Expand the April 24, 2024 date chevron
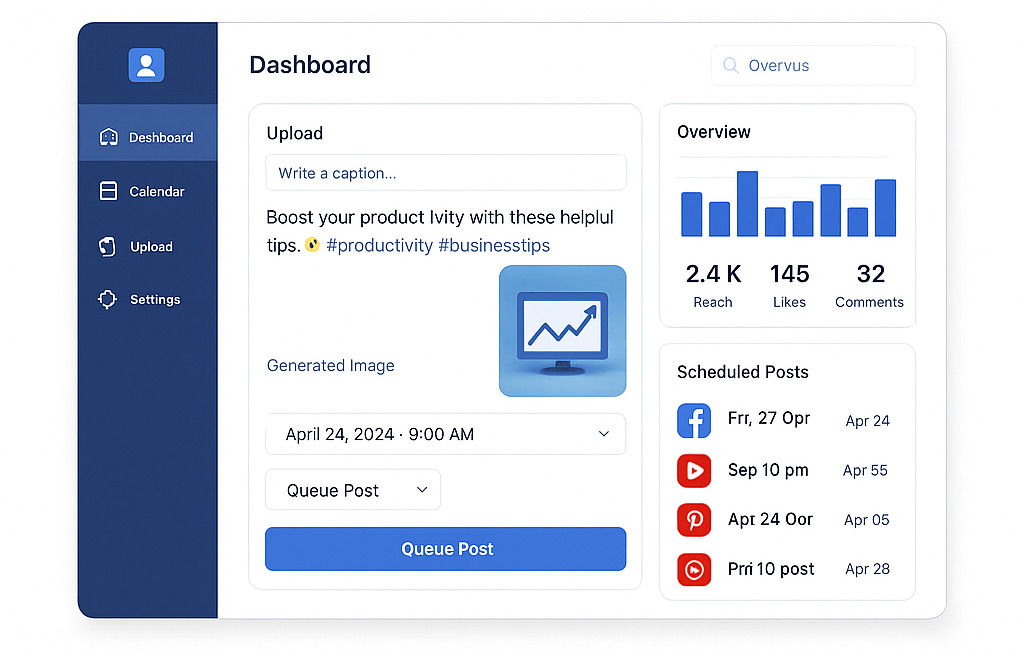The image size is (1024, 652). [604, 434]
